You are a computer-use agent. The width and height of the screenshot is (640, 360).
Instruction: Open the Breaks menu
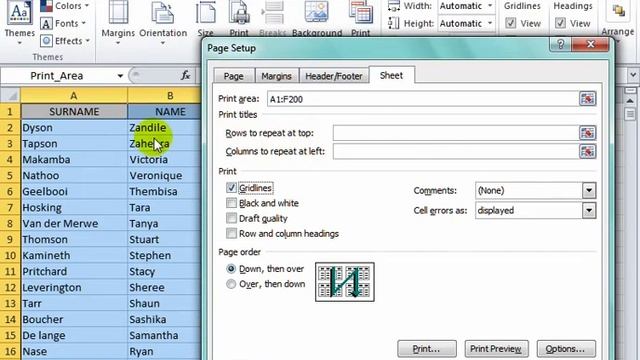pyautogui.click(x=272, y=20)
